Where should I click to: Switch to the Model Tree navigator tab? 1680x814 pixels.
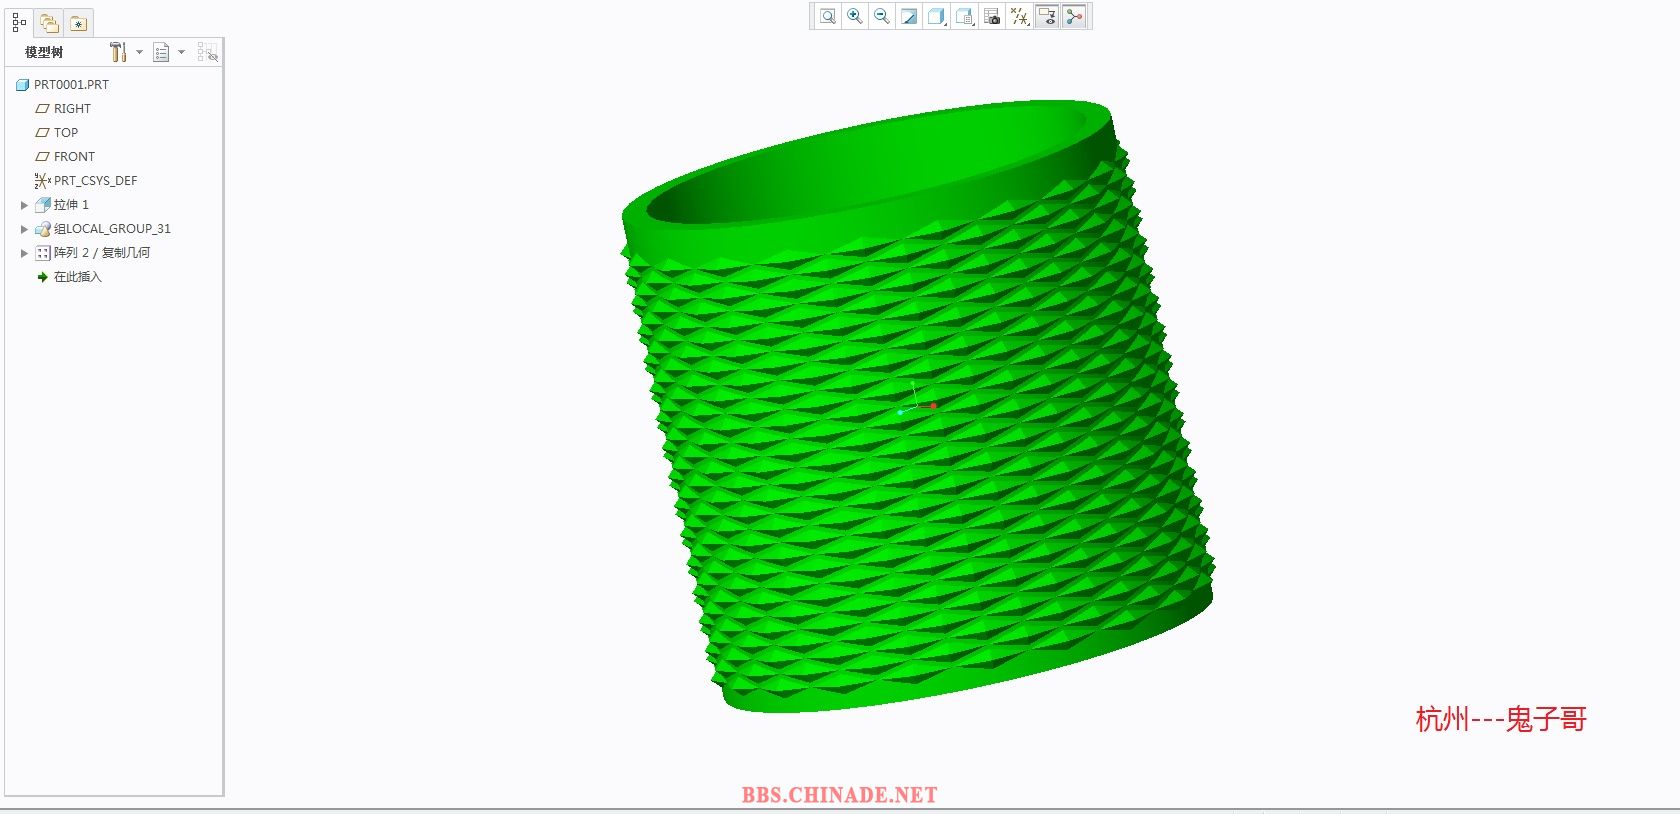(19, 22)
